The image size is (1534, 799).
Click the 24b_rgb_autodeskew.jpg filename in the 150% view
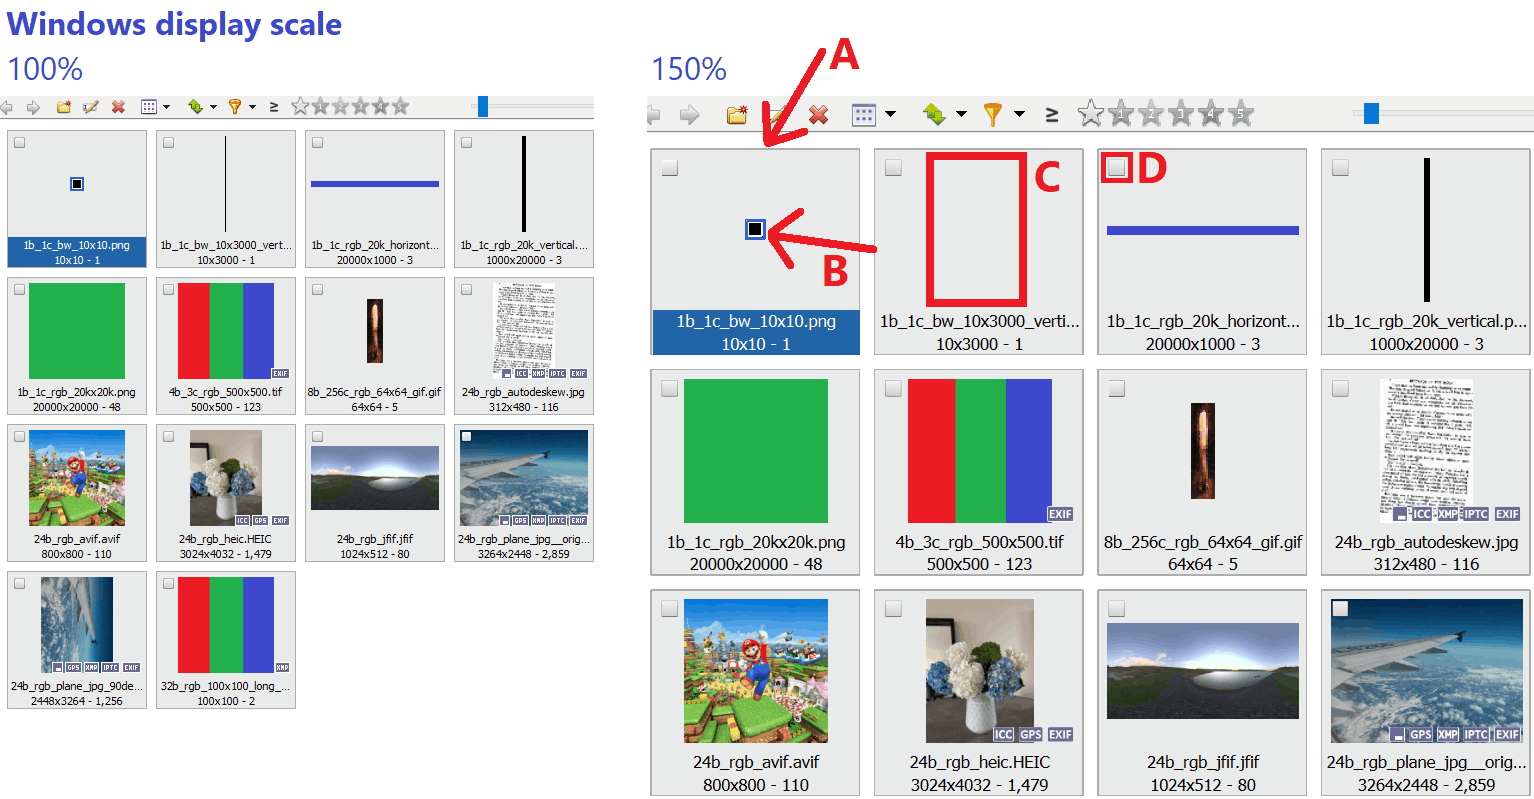[1426, 542]
